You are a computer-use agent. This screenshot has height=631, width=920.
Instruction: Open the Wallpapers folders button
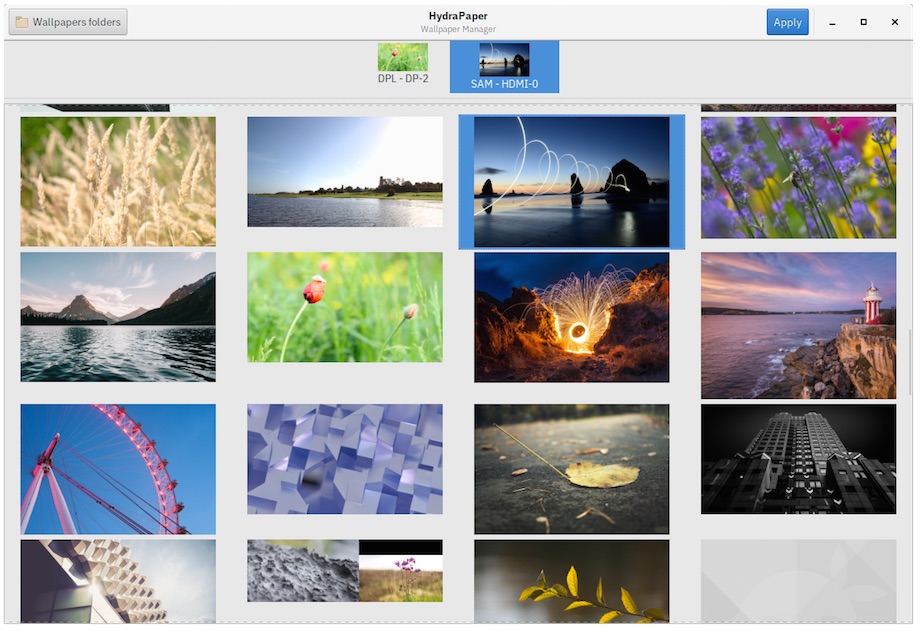coord(68,22)
